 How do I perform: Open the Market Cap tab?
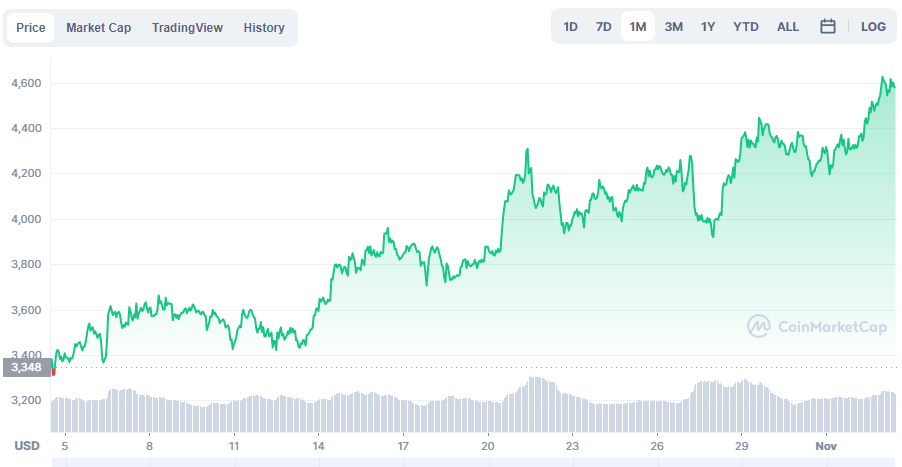(98, 28)
